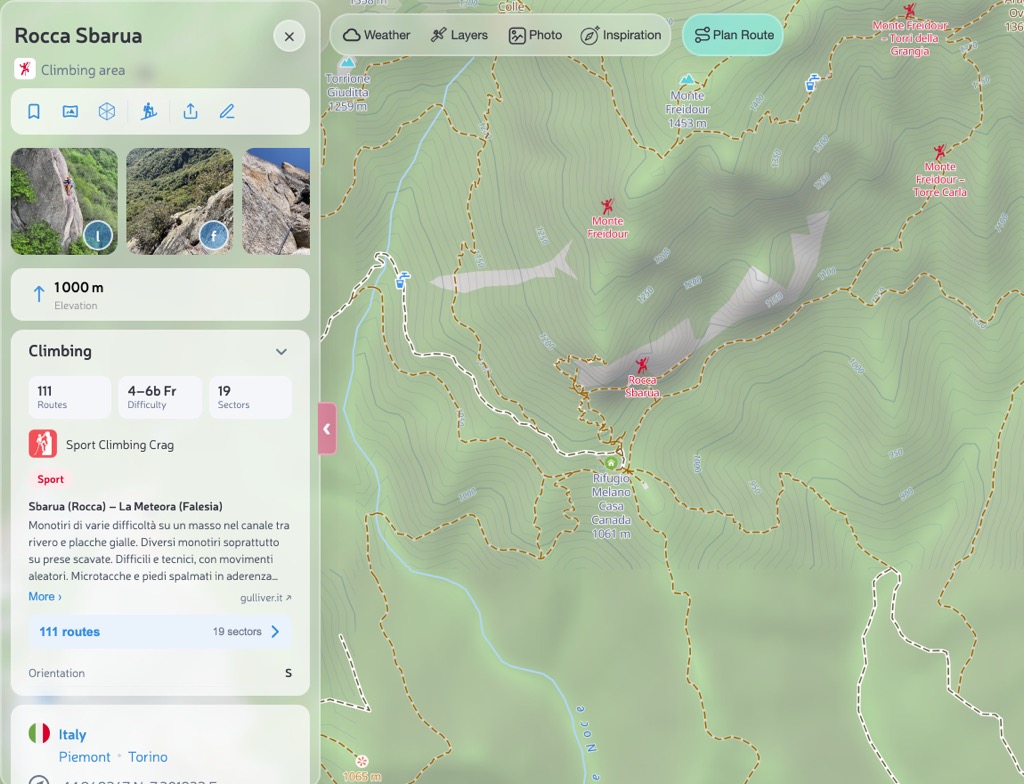Click the orange 1065 m viewpoint marker
This screenshot has width=1024, height=784.
tap(361, 761)
